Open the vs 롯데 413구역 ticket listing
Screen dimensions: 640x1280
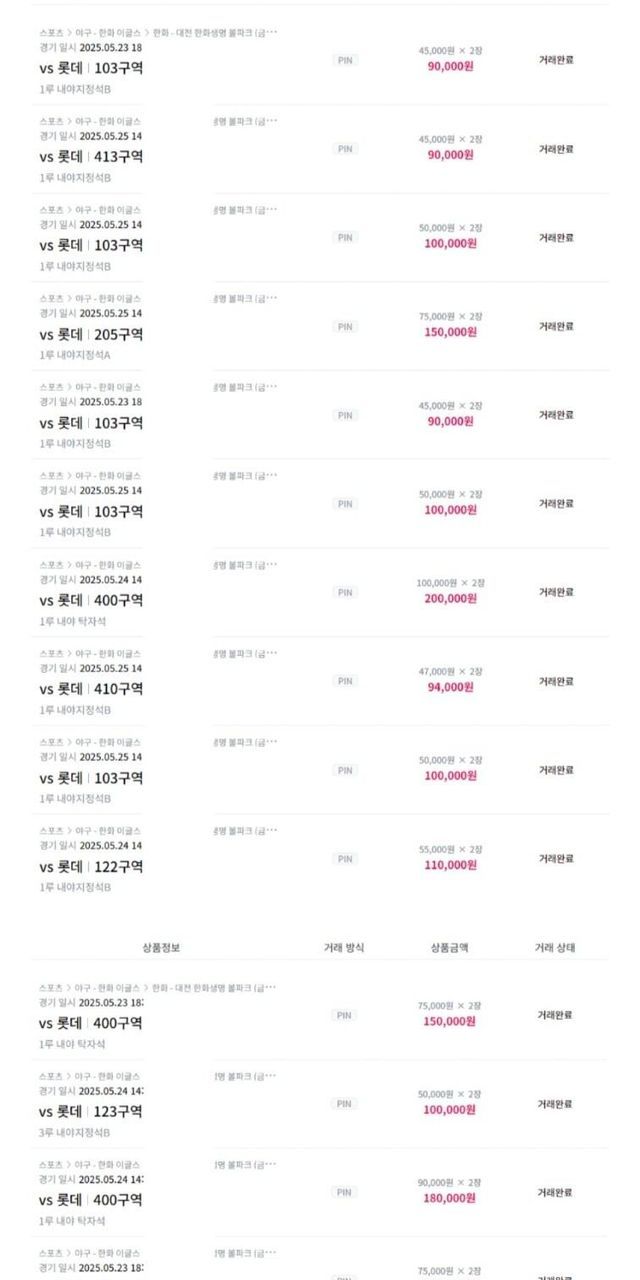tap(91, 156)
